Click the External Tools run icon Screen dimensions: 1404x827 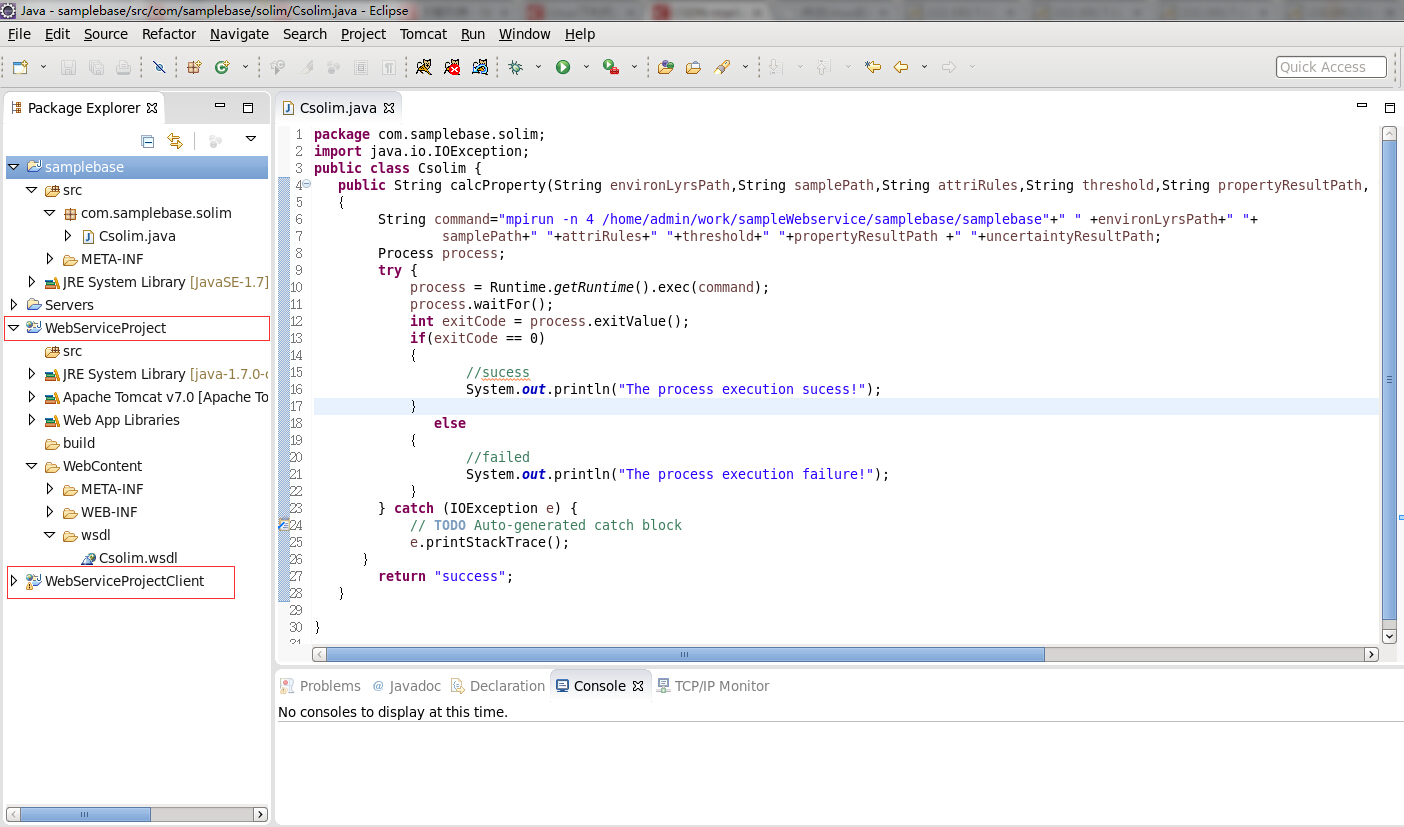click(611, 67)
